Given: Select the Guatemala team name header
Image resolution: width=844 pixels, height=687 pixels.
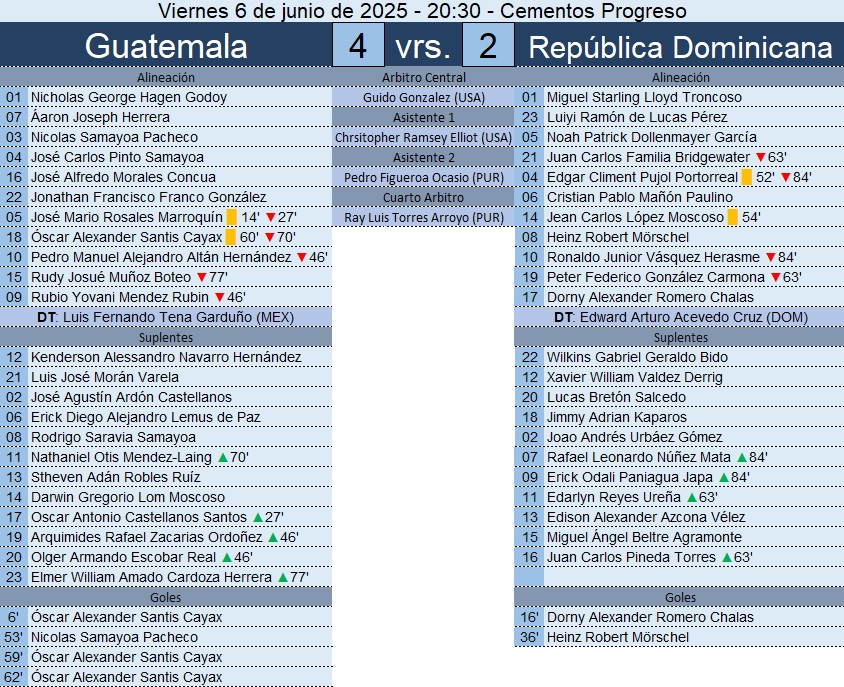Looking at the screenshot, I should point(166,46).
